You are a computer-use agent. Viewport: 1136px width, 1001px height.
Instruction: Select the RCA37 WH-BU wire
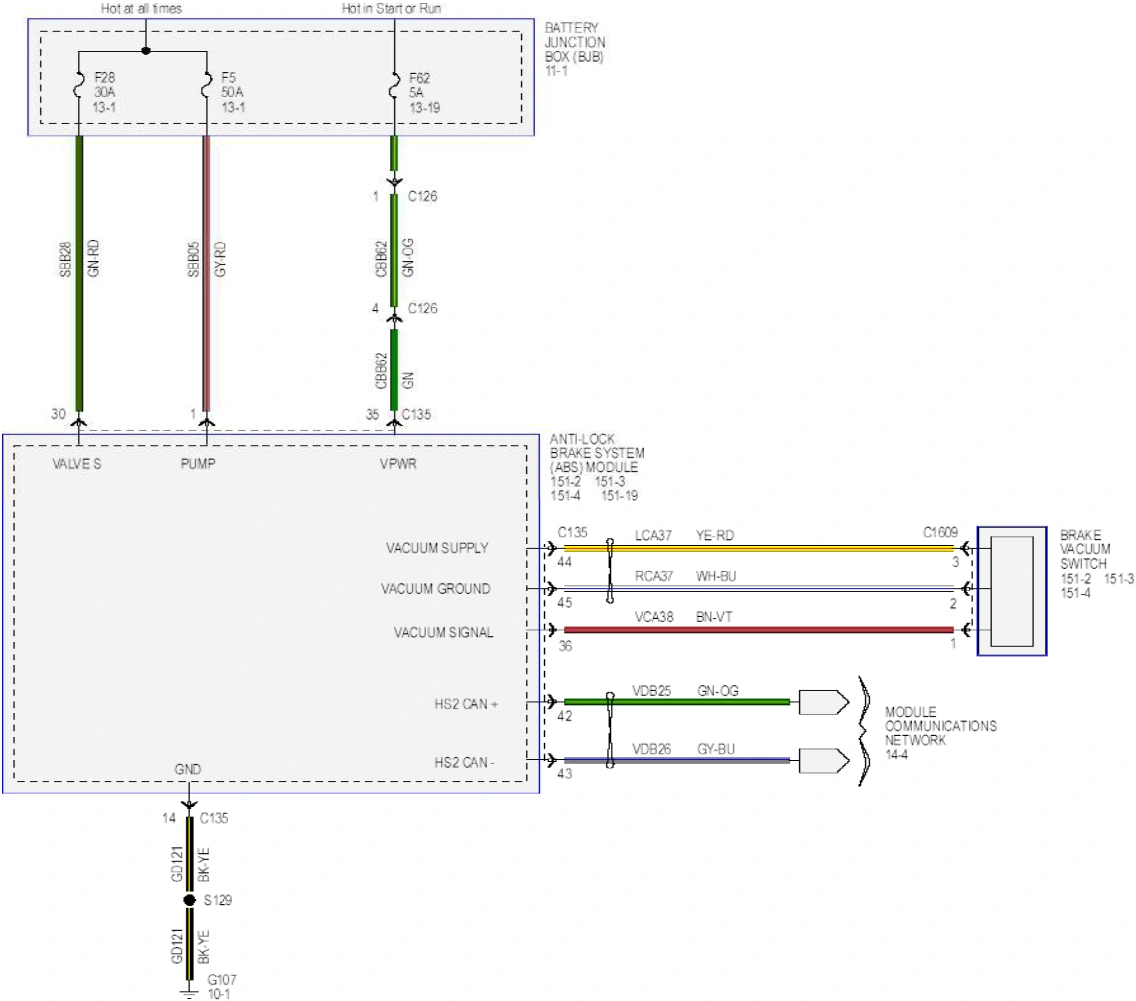[x=759, y=588]
